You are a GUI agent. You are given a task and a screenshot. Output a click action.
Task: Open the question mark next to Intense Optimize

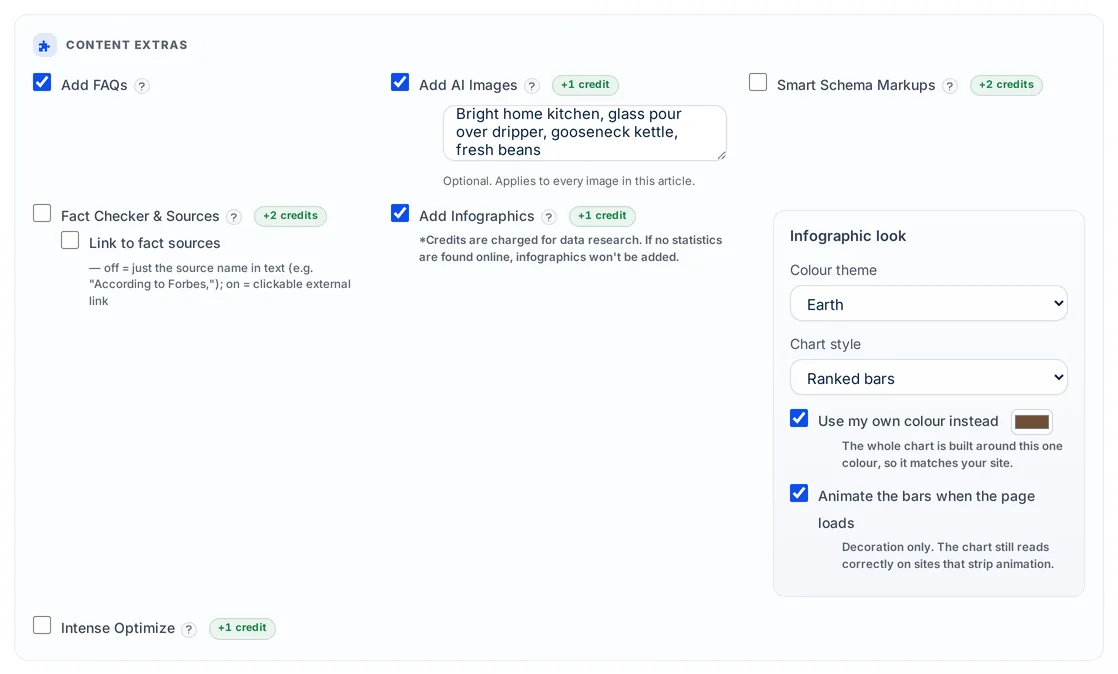189,629
